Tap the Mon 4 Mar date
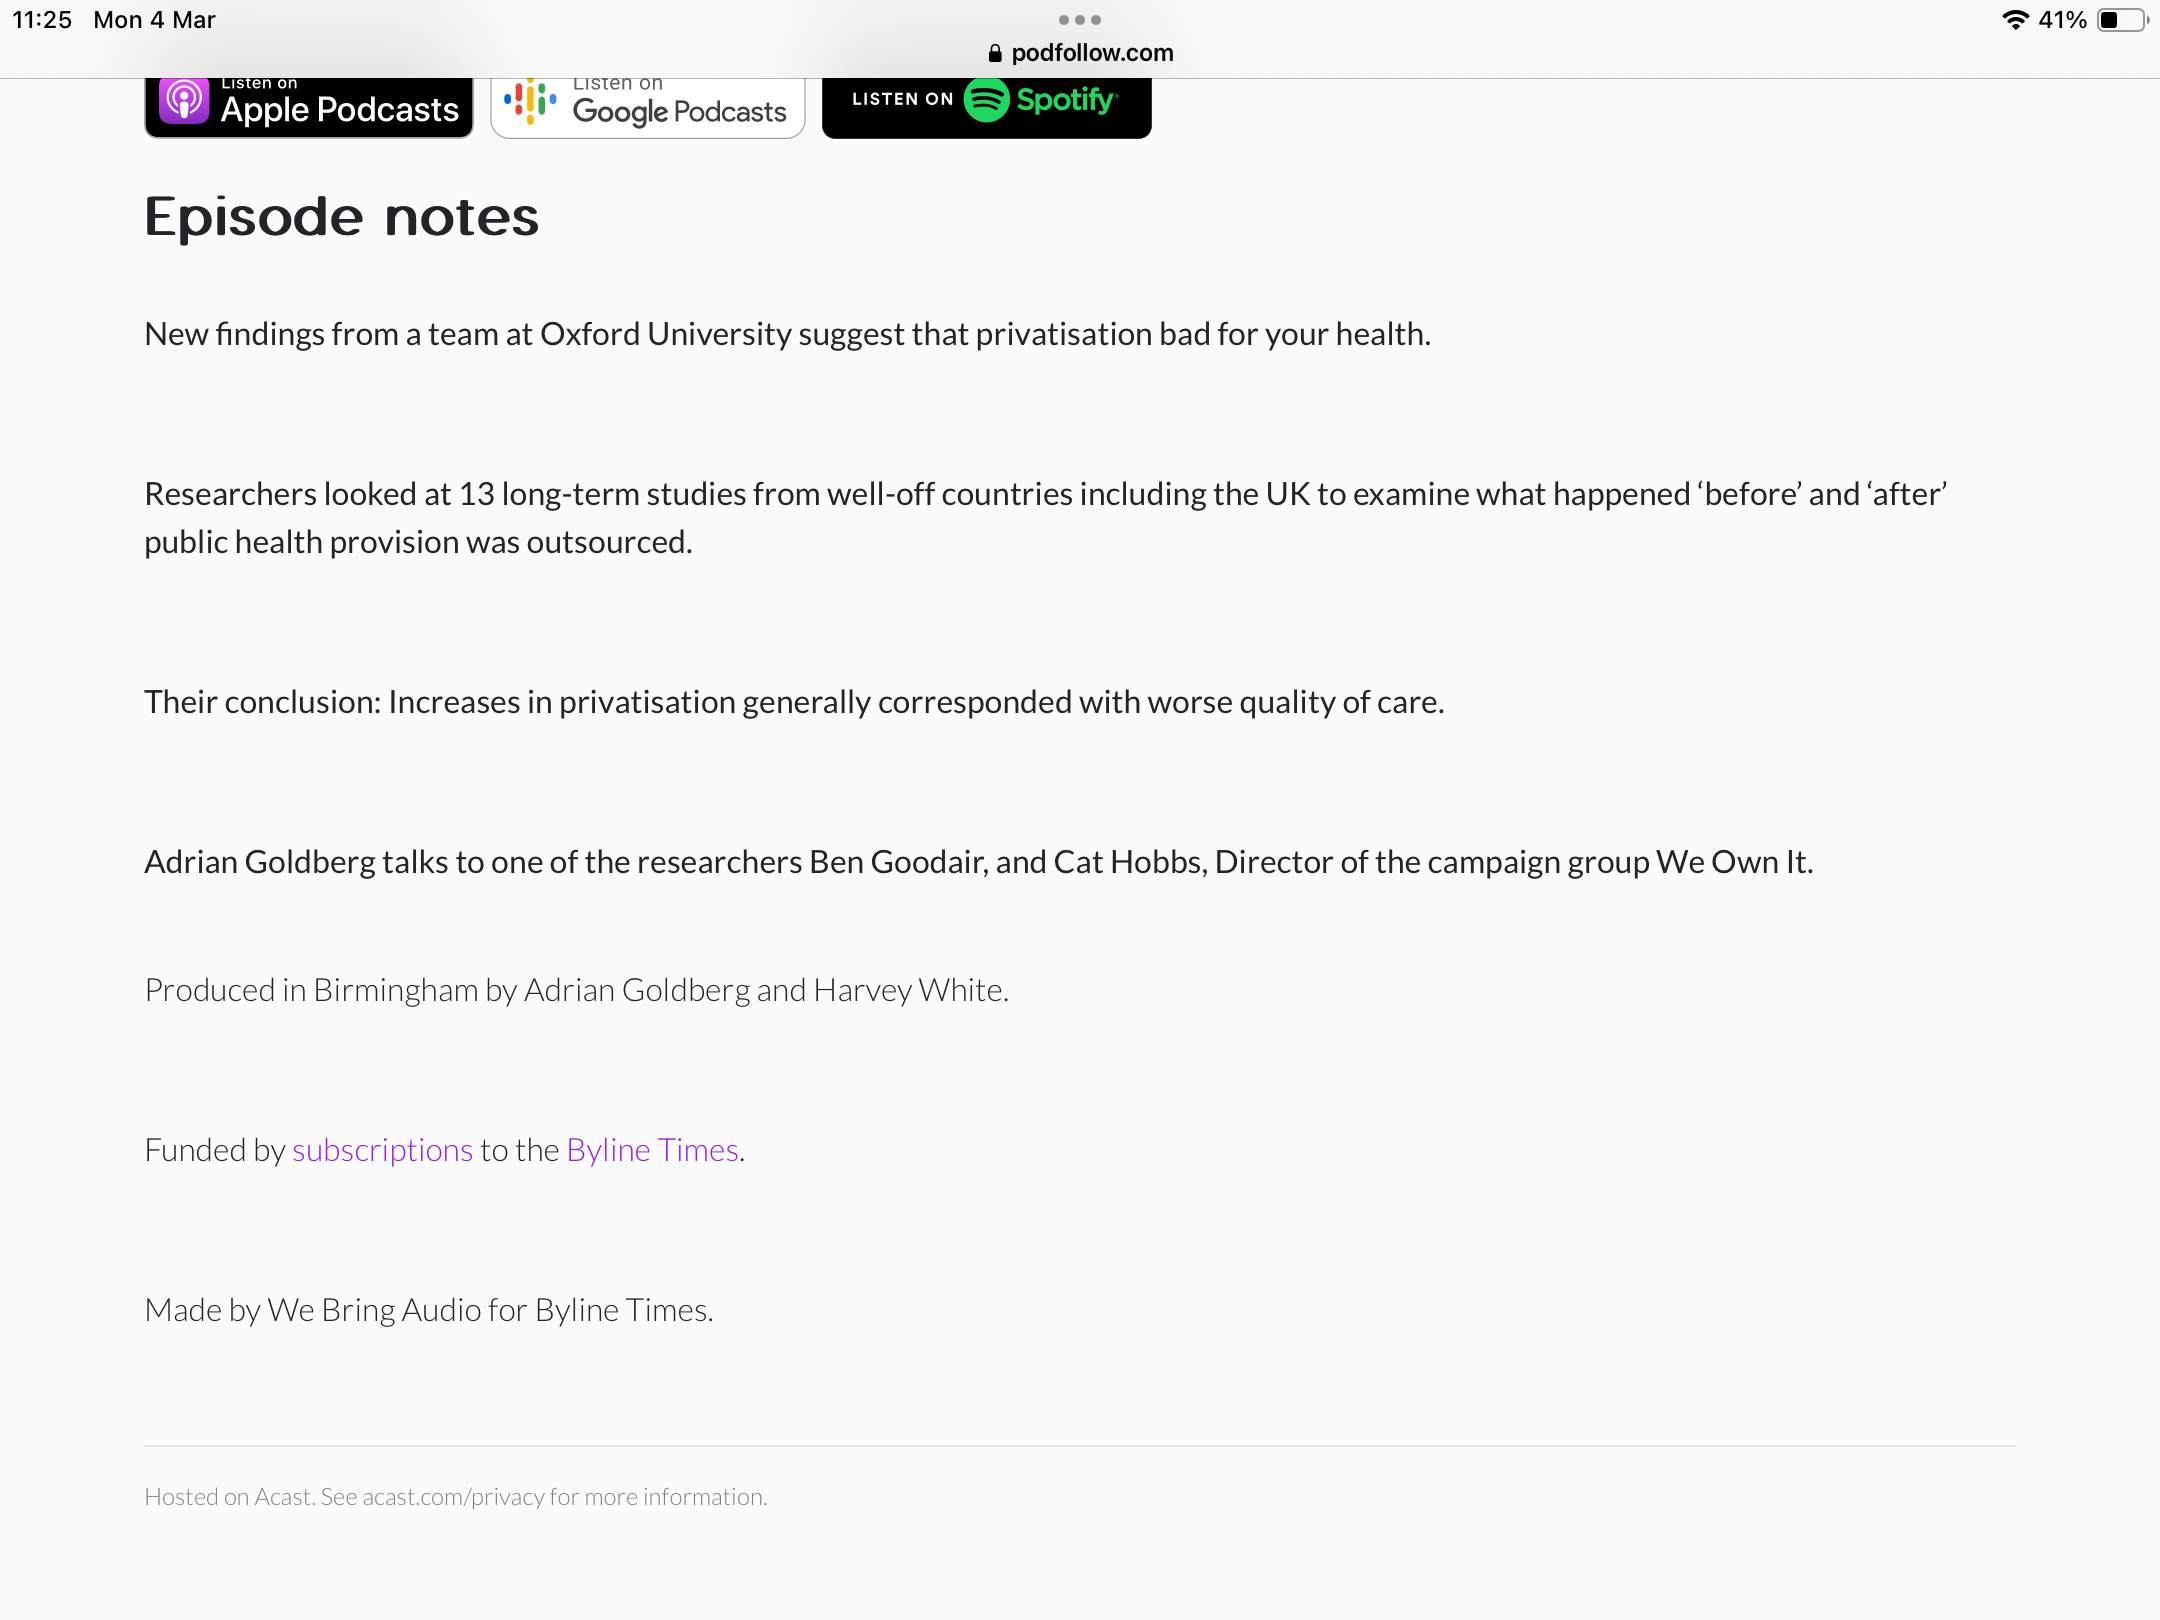Image resolution: width=2160 pixels, height=1620 pixels. (155, 20)
